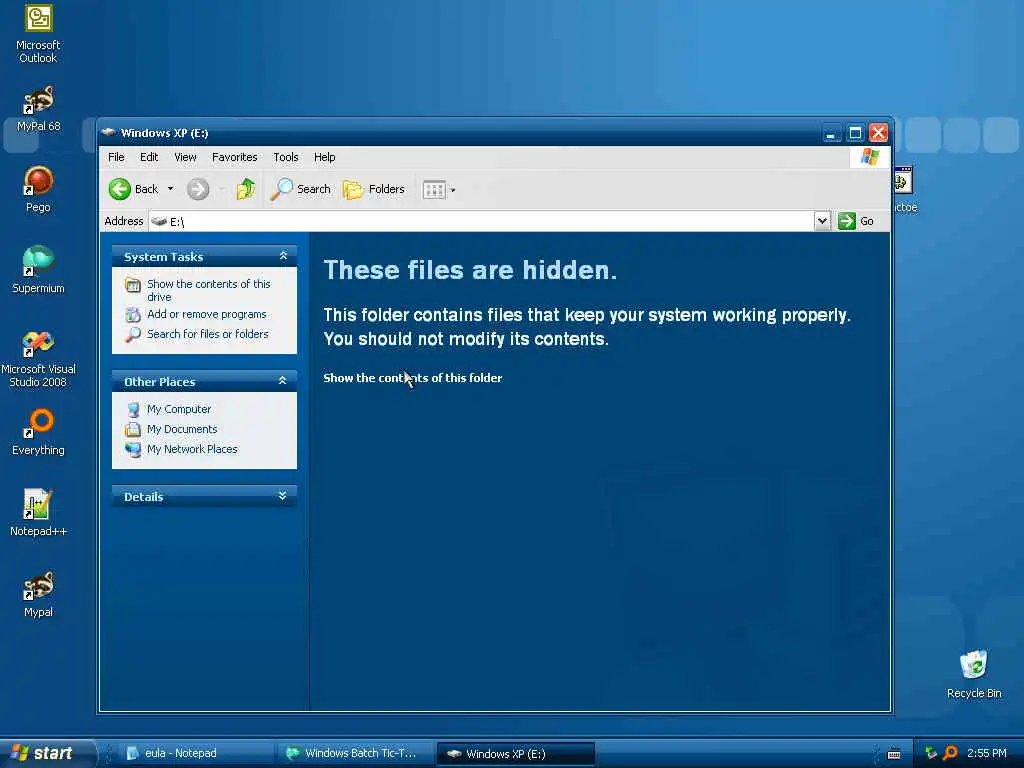Viewport: 1024px width, 768px height.
Task: Open the Edit menu
Action: 149,157
